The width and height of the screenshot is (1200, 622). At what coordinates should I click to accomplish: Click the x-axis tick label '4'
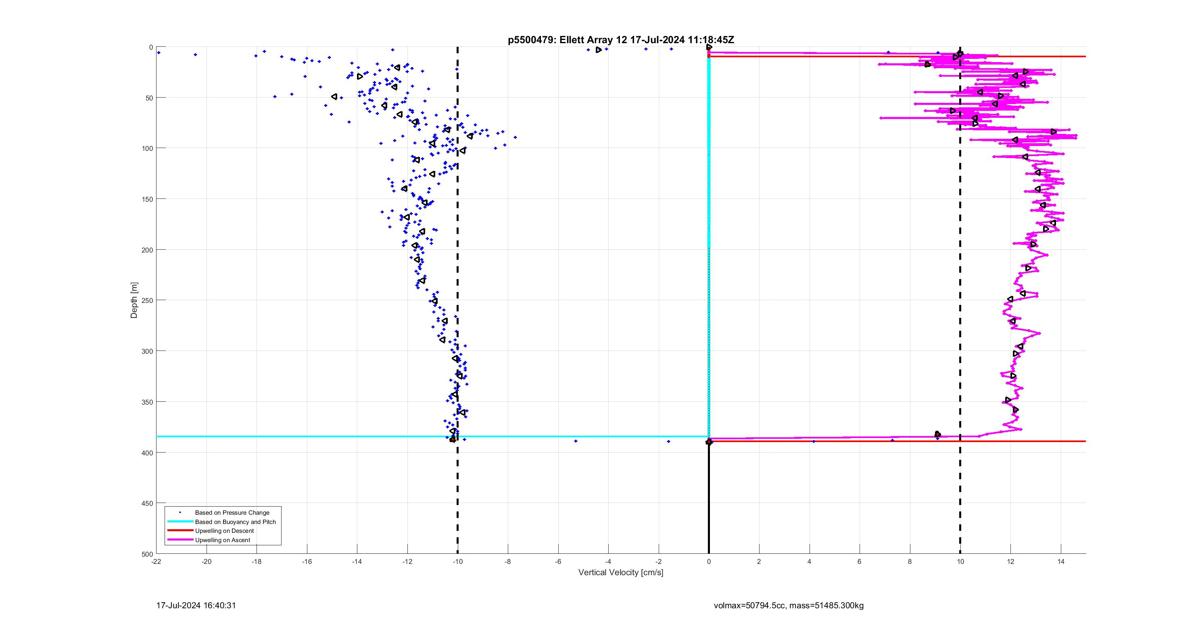pyautogui.click(x=809, y=561)
